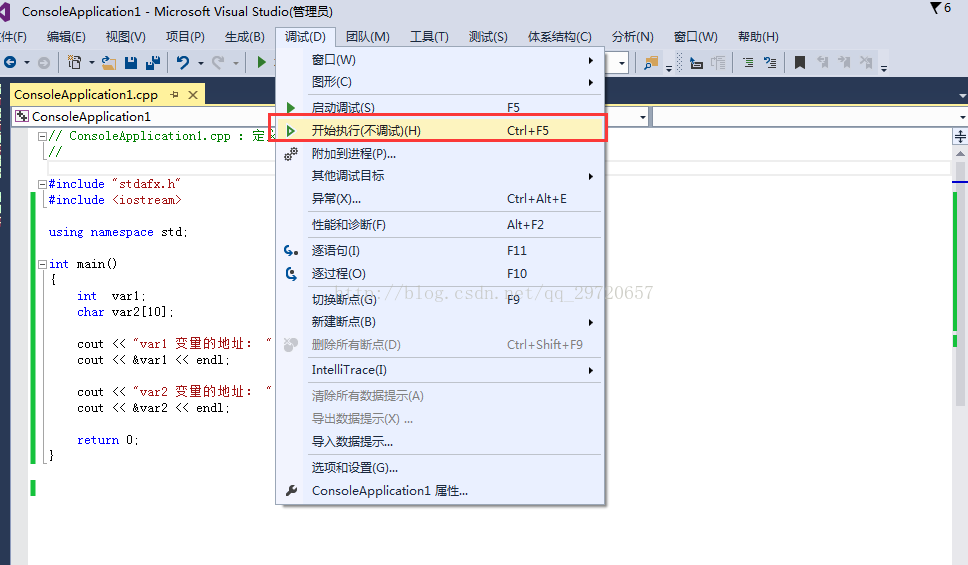Open the Navigate Backward history dropdown arrow
Screen dimensions: 968x565
pos(27,62)
